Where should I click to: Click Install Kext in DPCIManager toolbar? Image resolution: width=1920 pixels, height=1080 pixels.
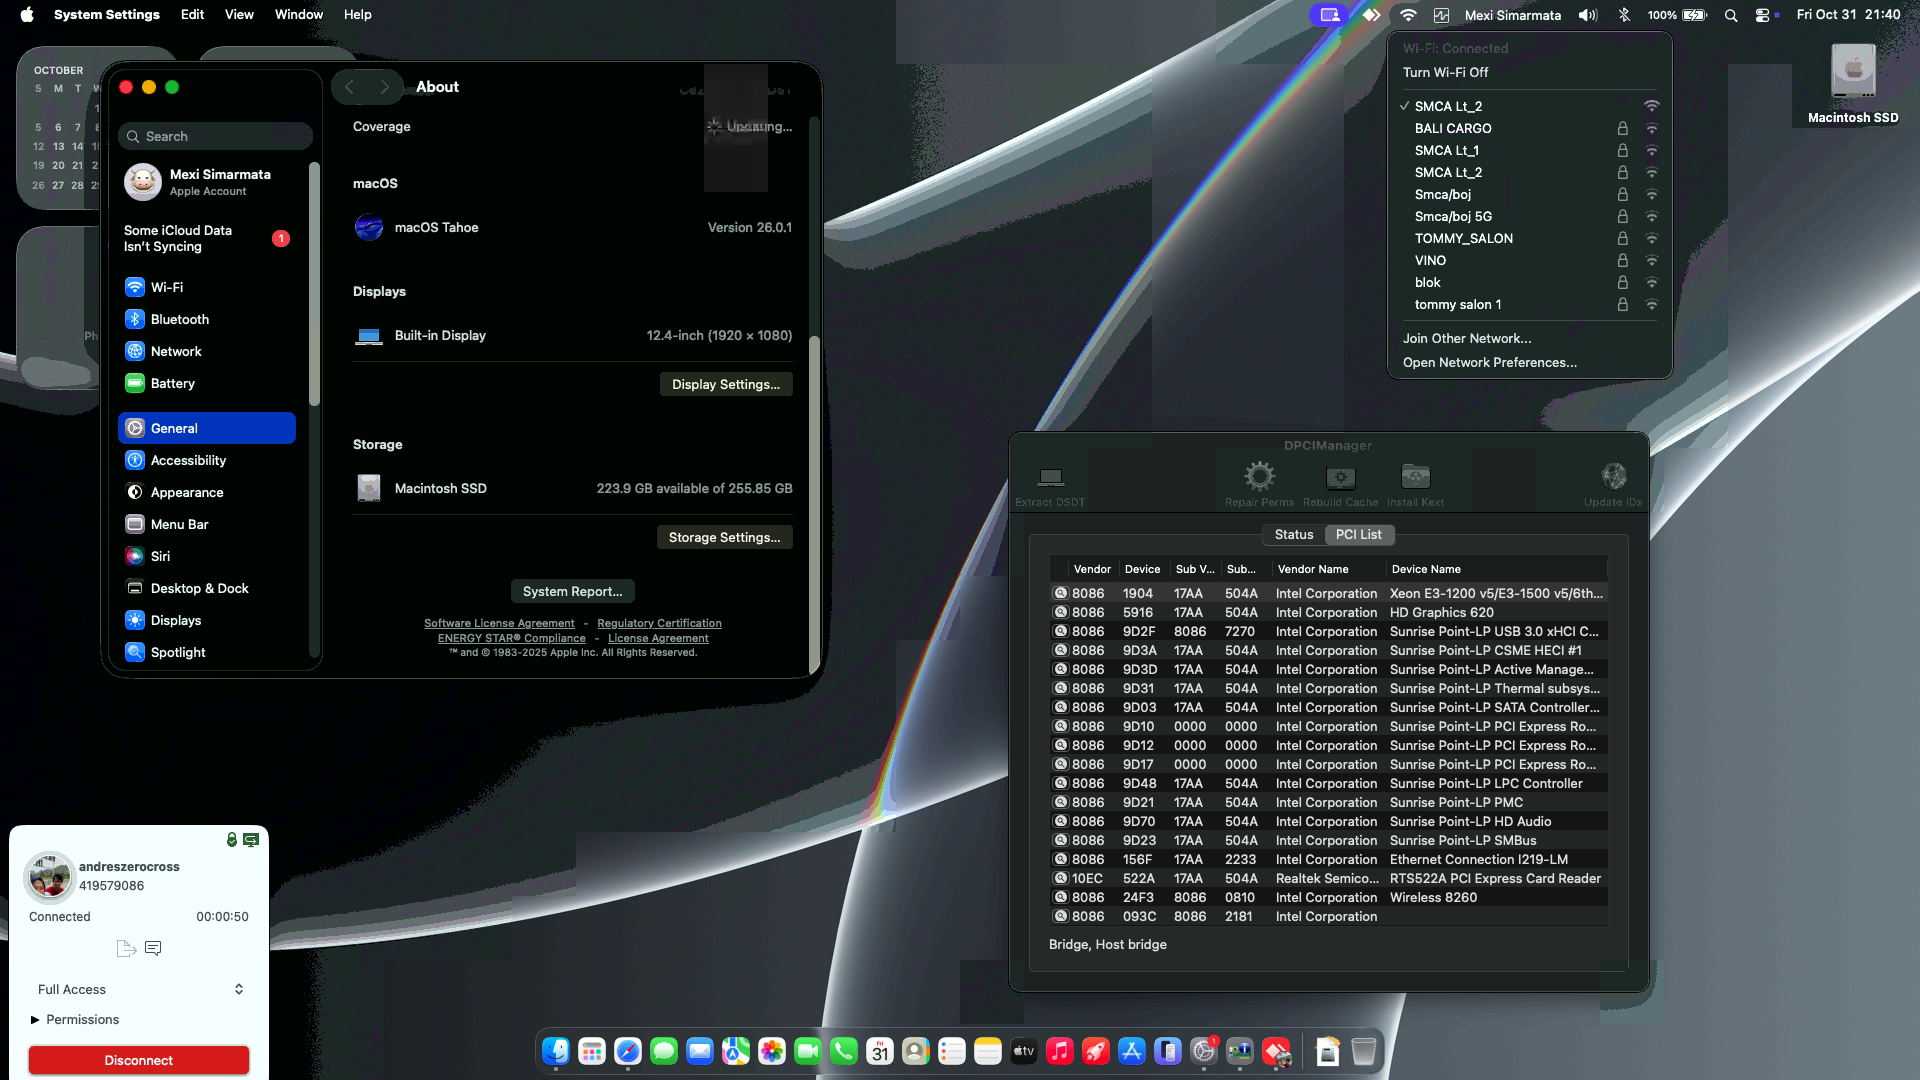[x=1415, y=484]
